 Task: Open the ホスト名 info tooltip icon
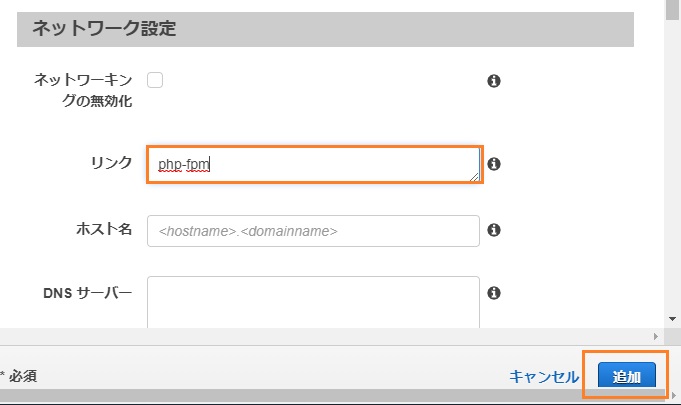(x=494, y=230)
